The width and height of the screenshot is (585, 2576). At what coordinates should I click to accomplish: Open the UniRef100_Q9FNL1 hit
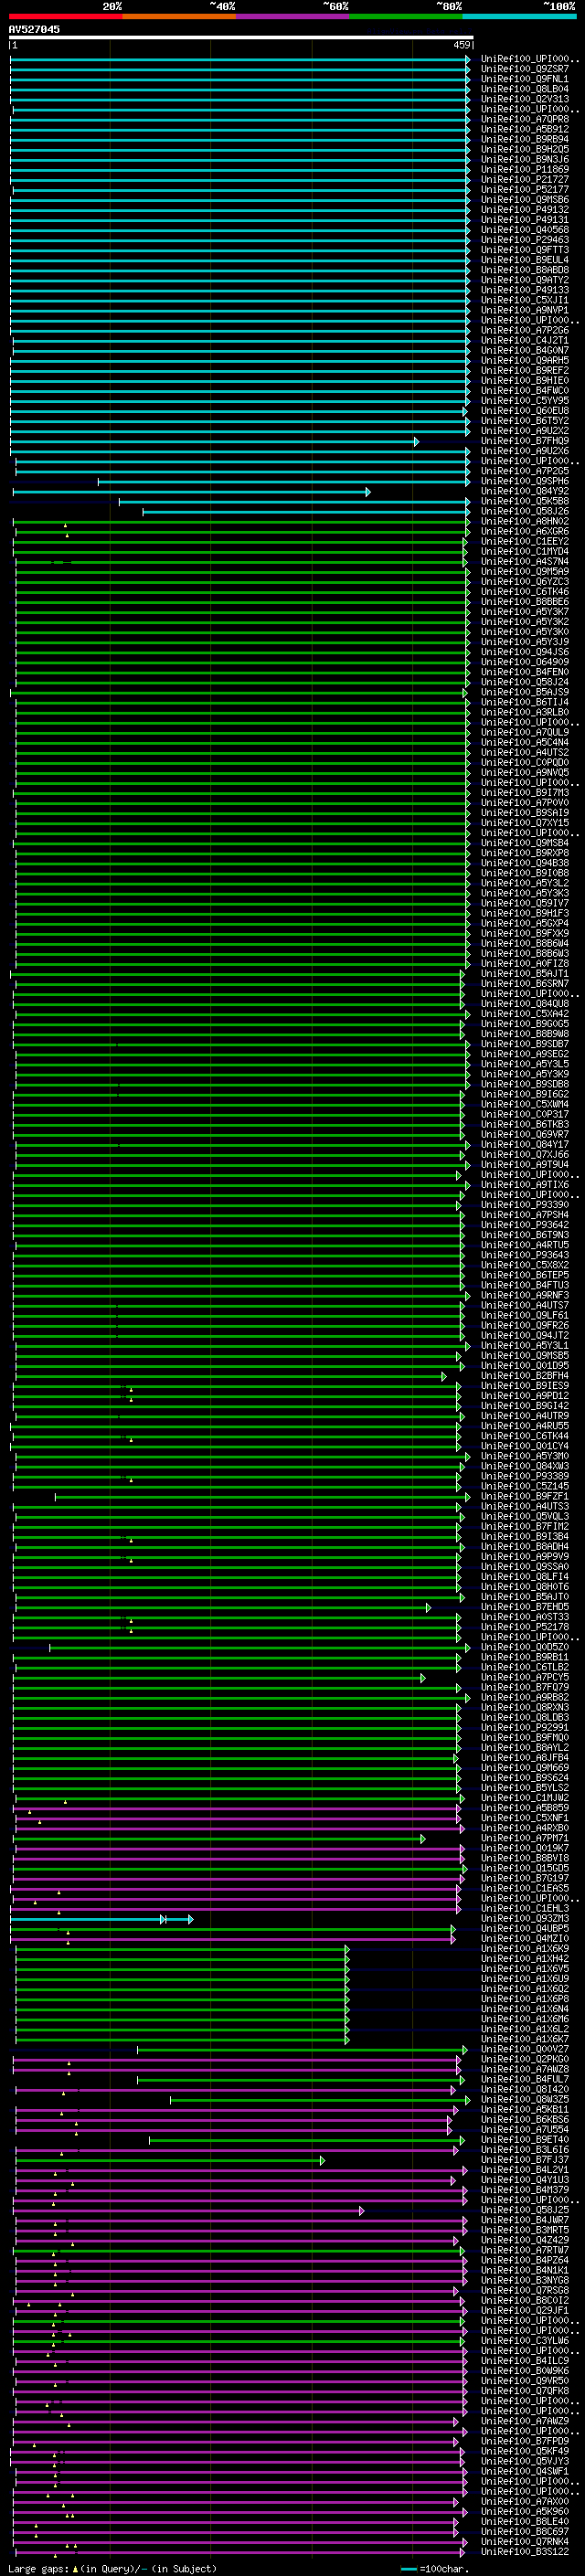pyautogui.click(x=525, y=79)
